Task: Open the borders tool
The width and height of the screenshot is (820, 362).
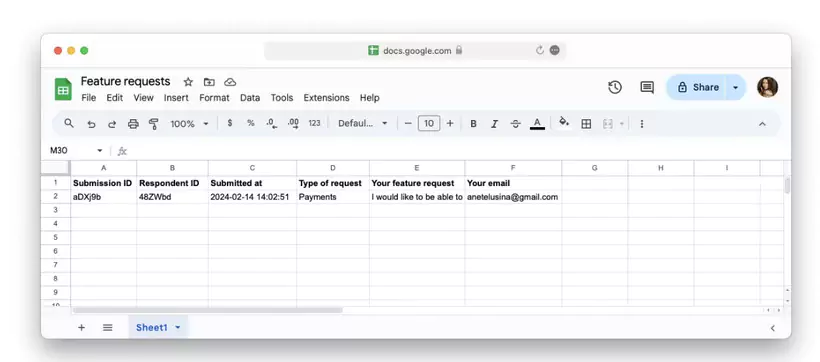Action: click(x=586, y=124)
